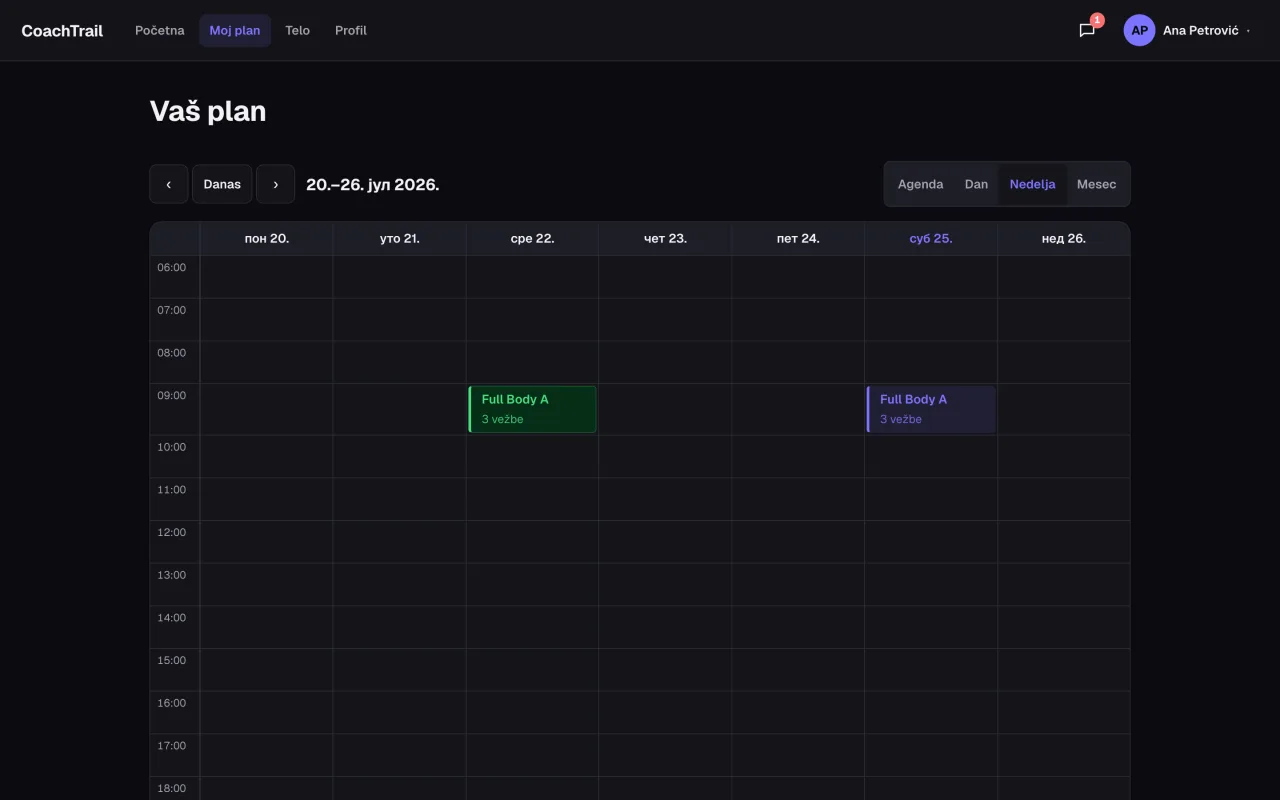Click the Danas button

pos(222,184)
